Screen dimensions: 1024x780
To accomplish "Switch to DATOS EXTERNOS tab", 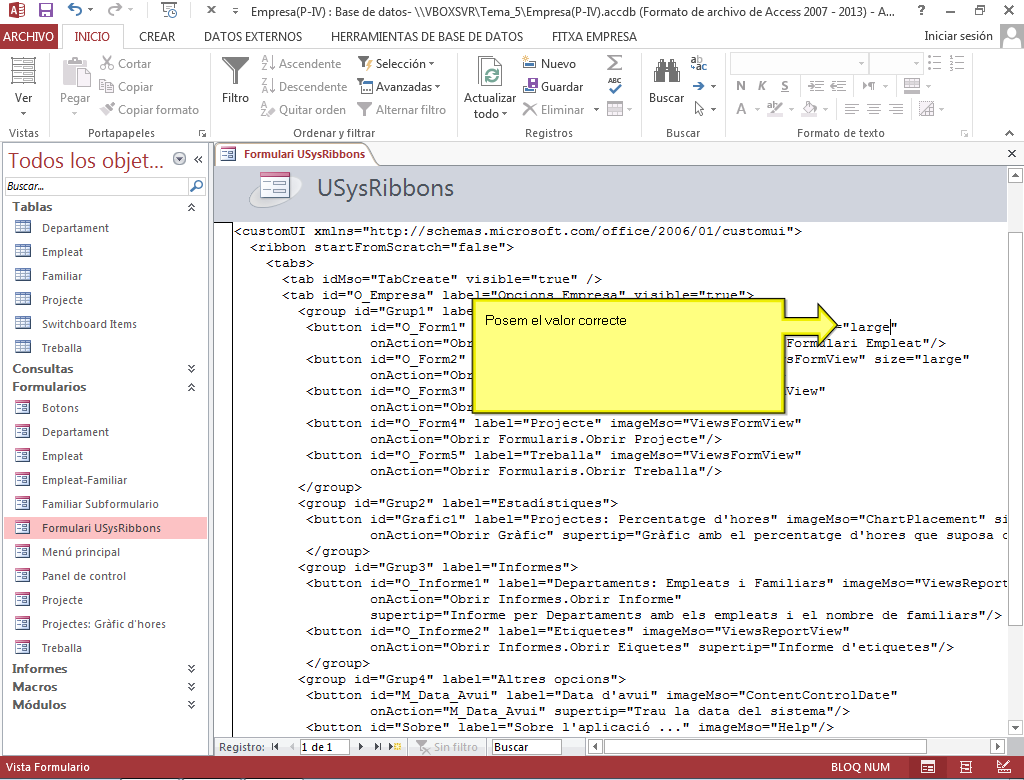I will click(253, 37).
